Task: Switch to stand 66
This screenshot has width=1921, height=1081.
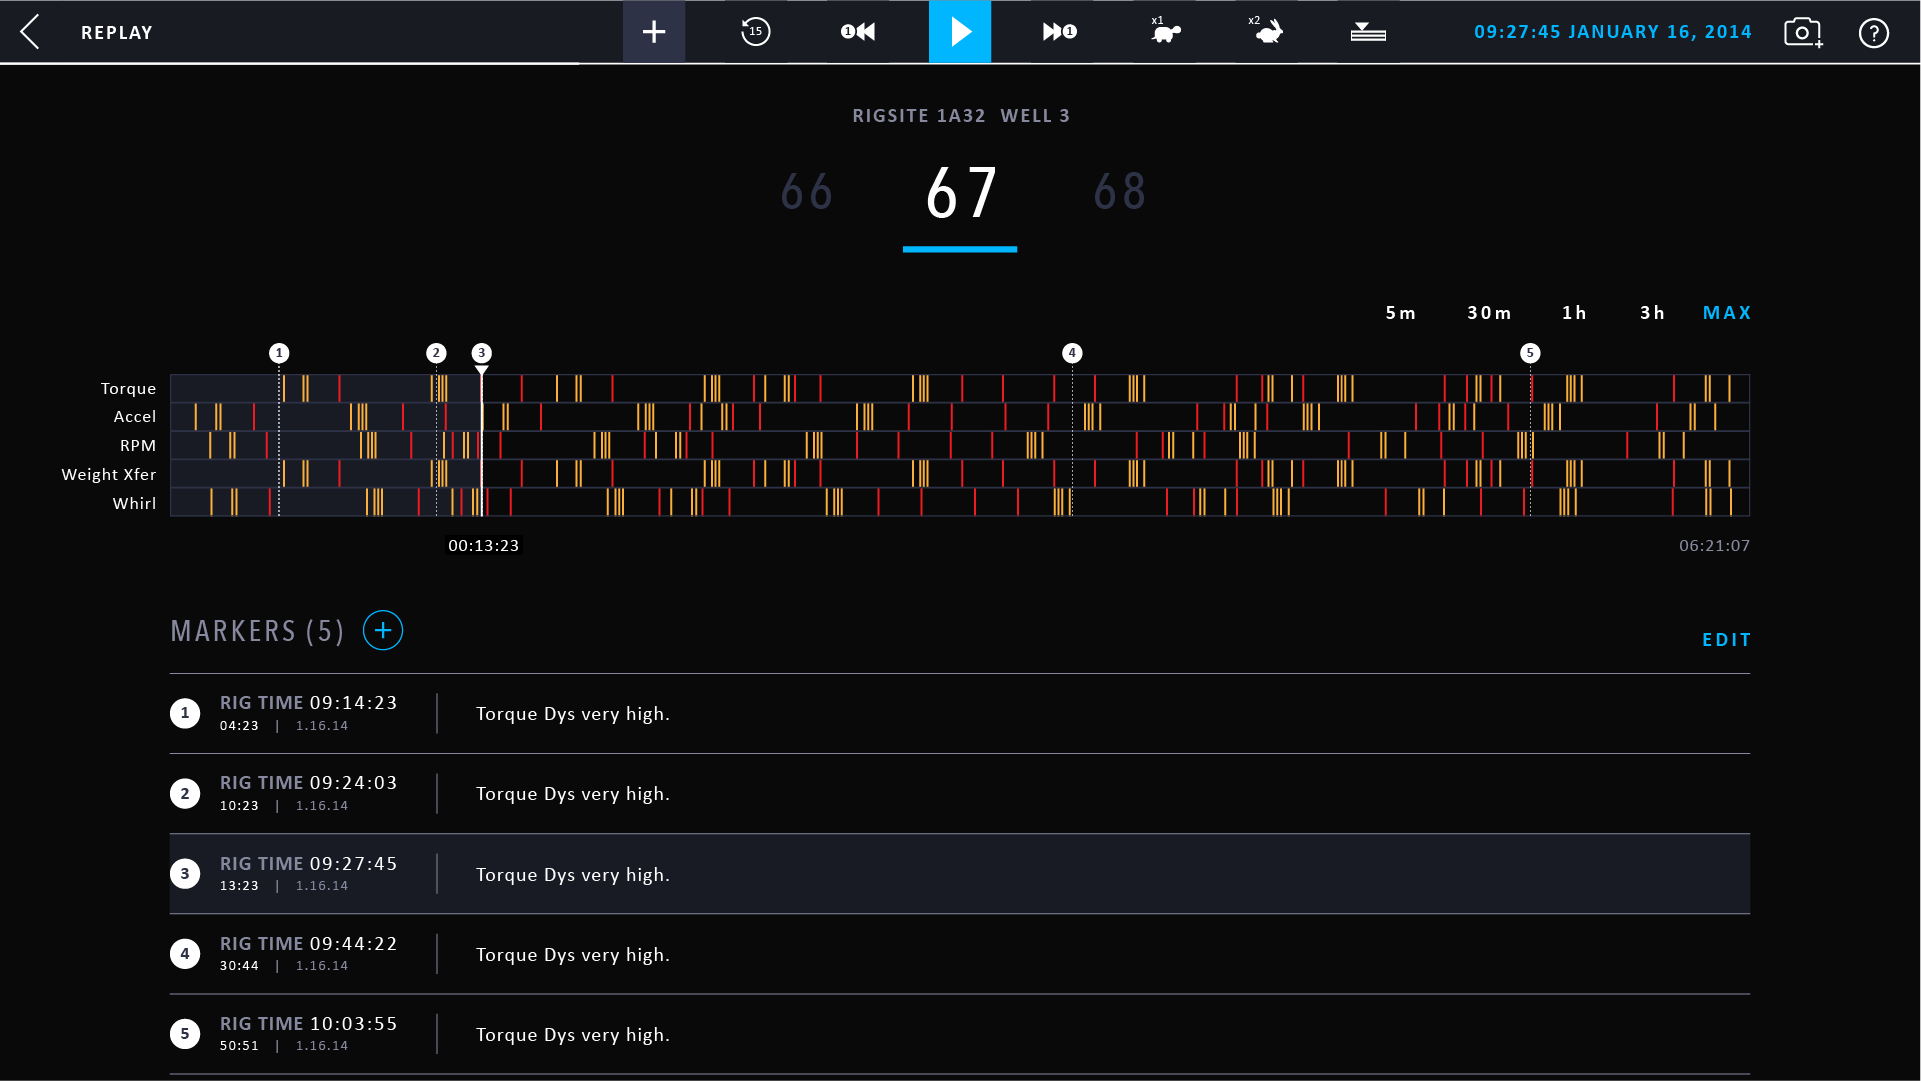Action: 806,192
